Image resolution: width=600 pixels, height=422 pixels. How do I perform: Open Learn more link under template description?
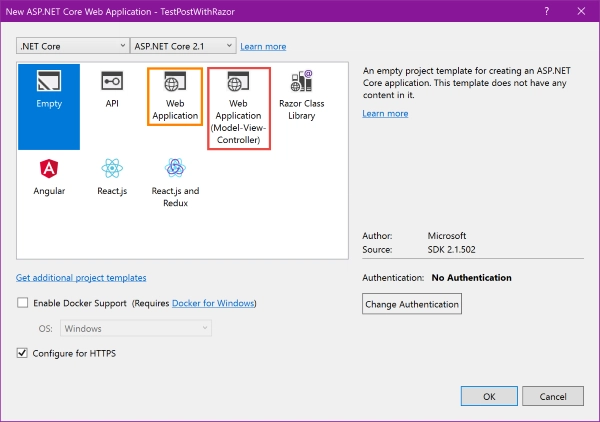coord(385,114)
